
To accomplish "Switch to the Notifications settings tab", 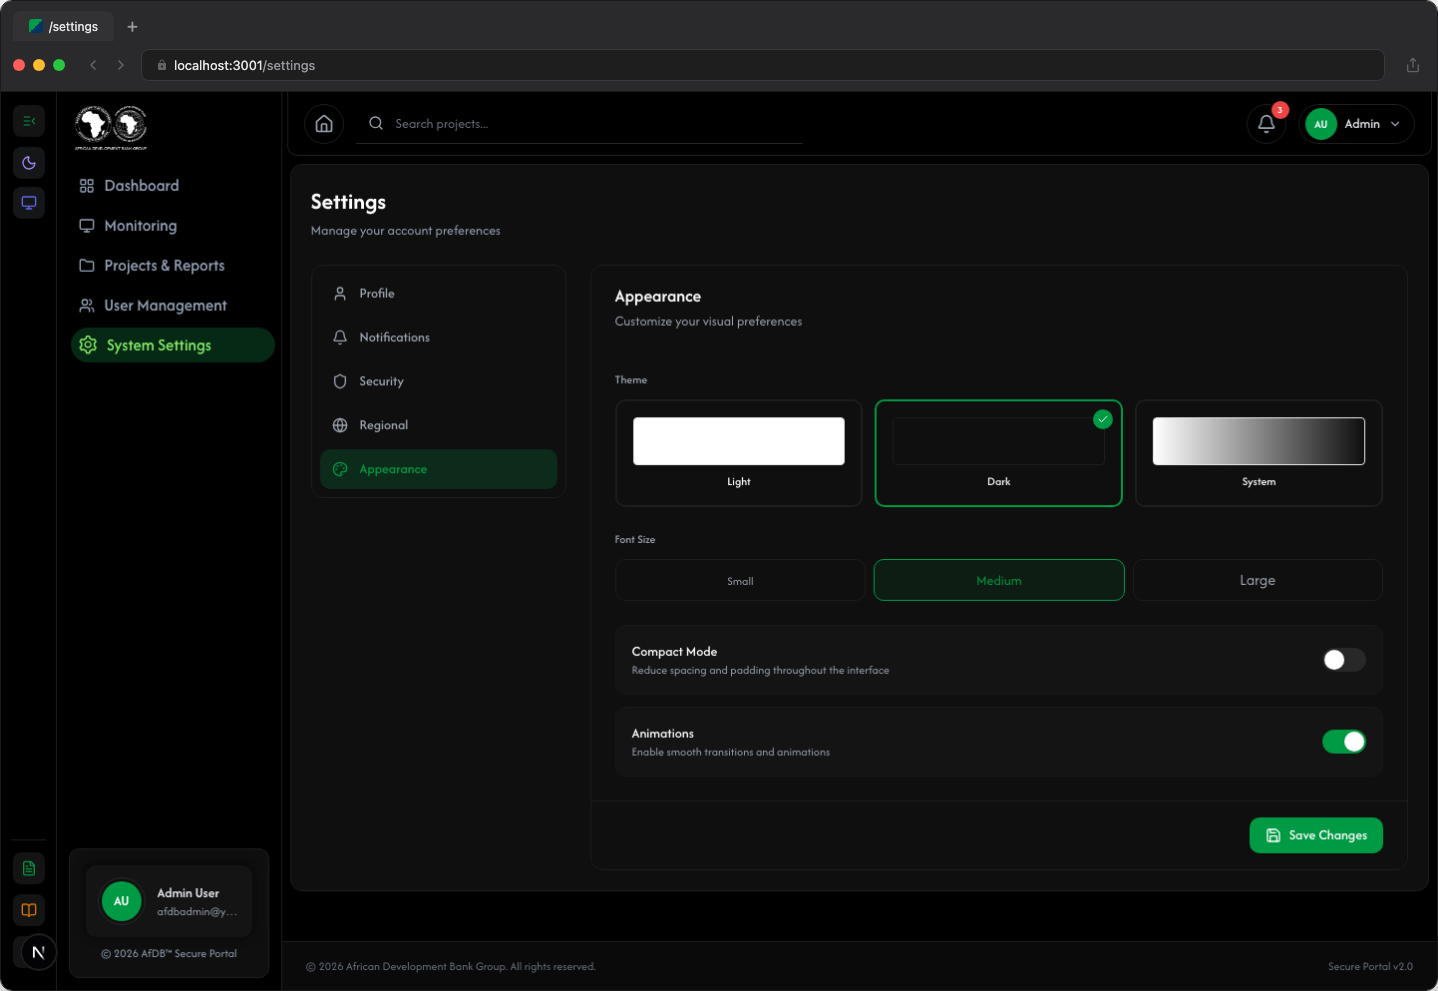I will coord(438,338).
